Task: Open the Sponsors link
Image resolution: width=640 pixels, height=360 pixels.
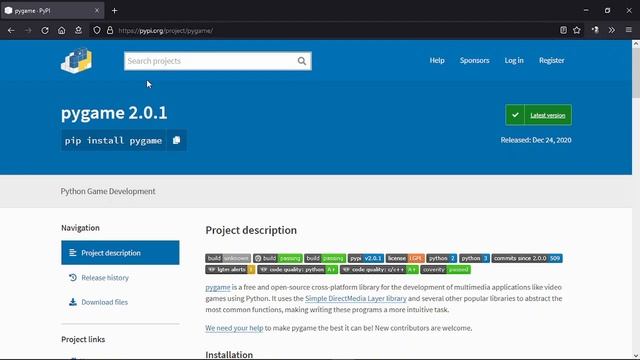Action: pyautogui.click(x=474, y=60)
